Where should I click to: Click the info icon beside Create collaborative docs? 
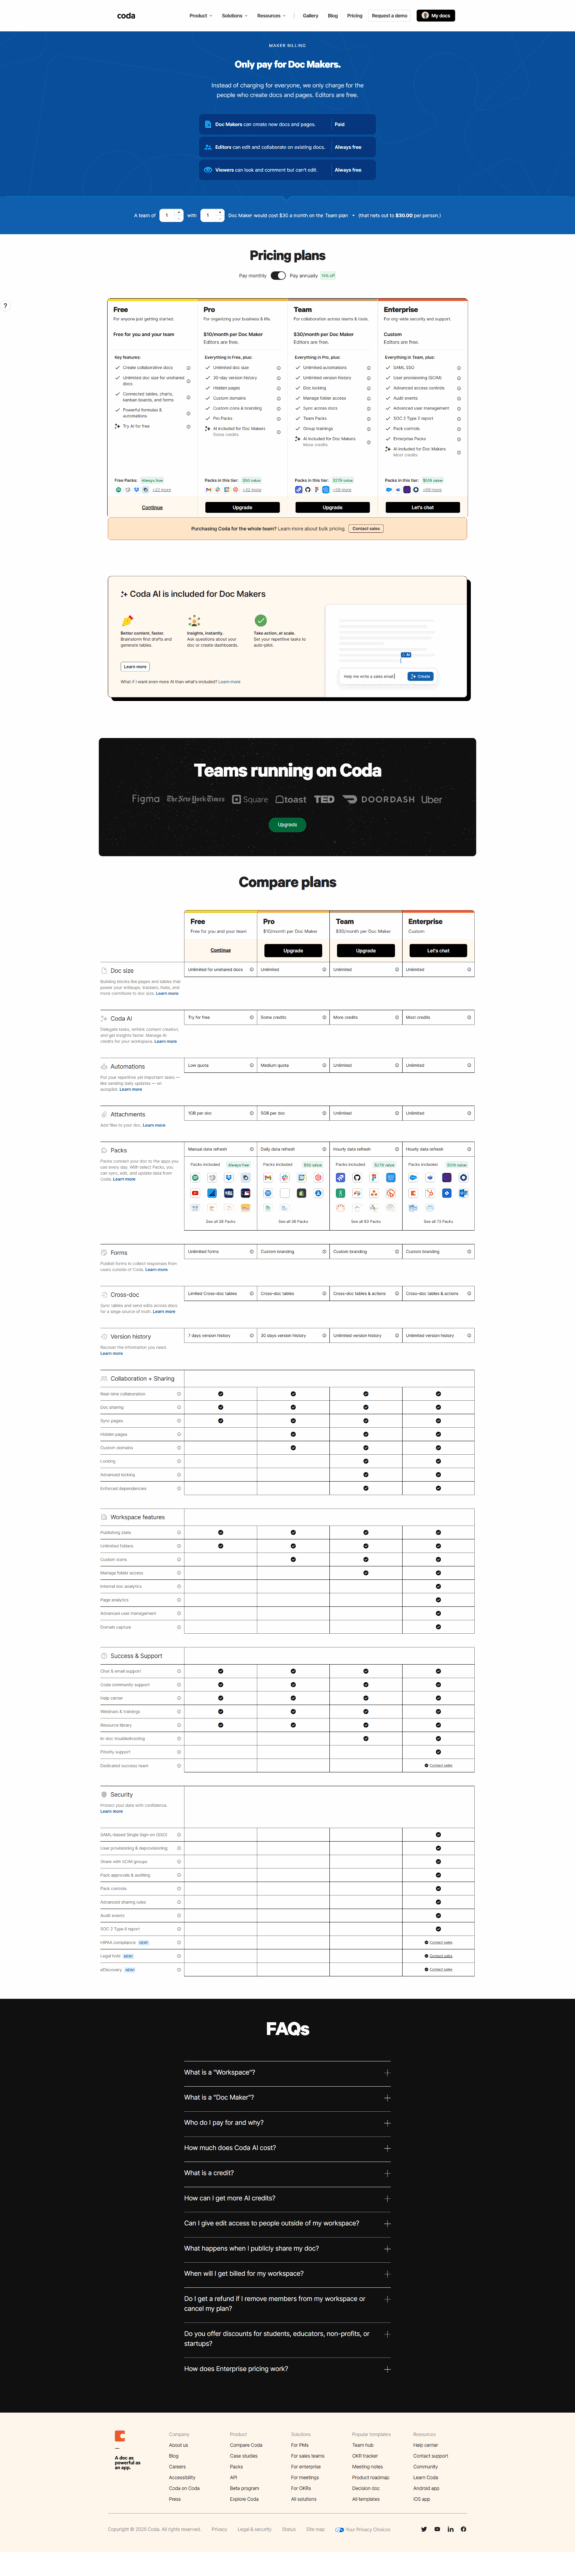pos(188,368)
